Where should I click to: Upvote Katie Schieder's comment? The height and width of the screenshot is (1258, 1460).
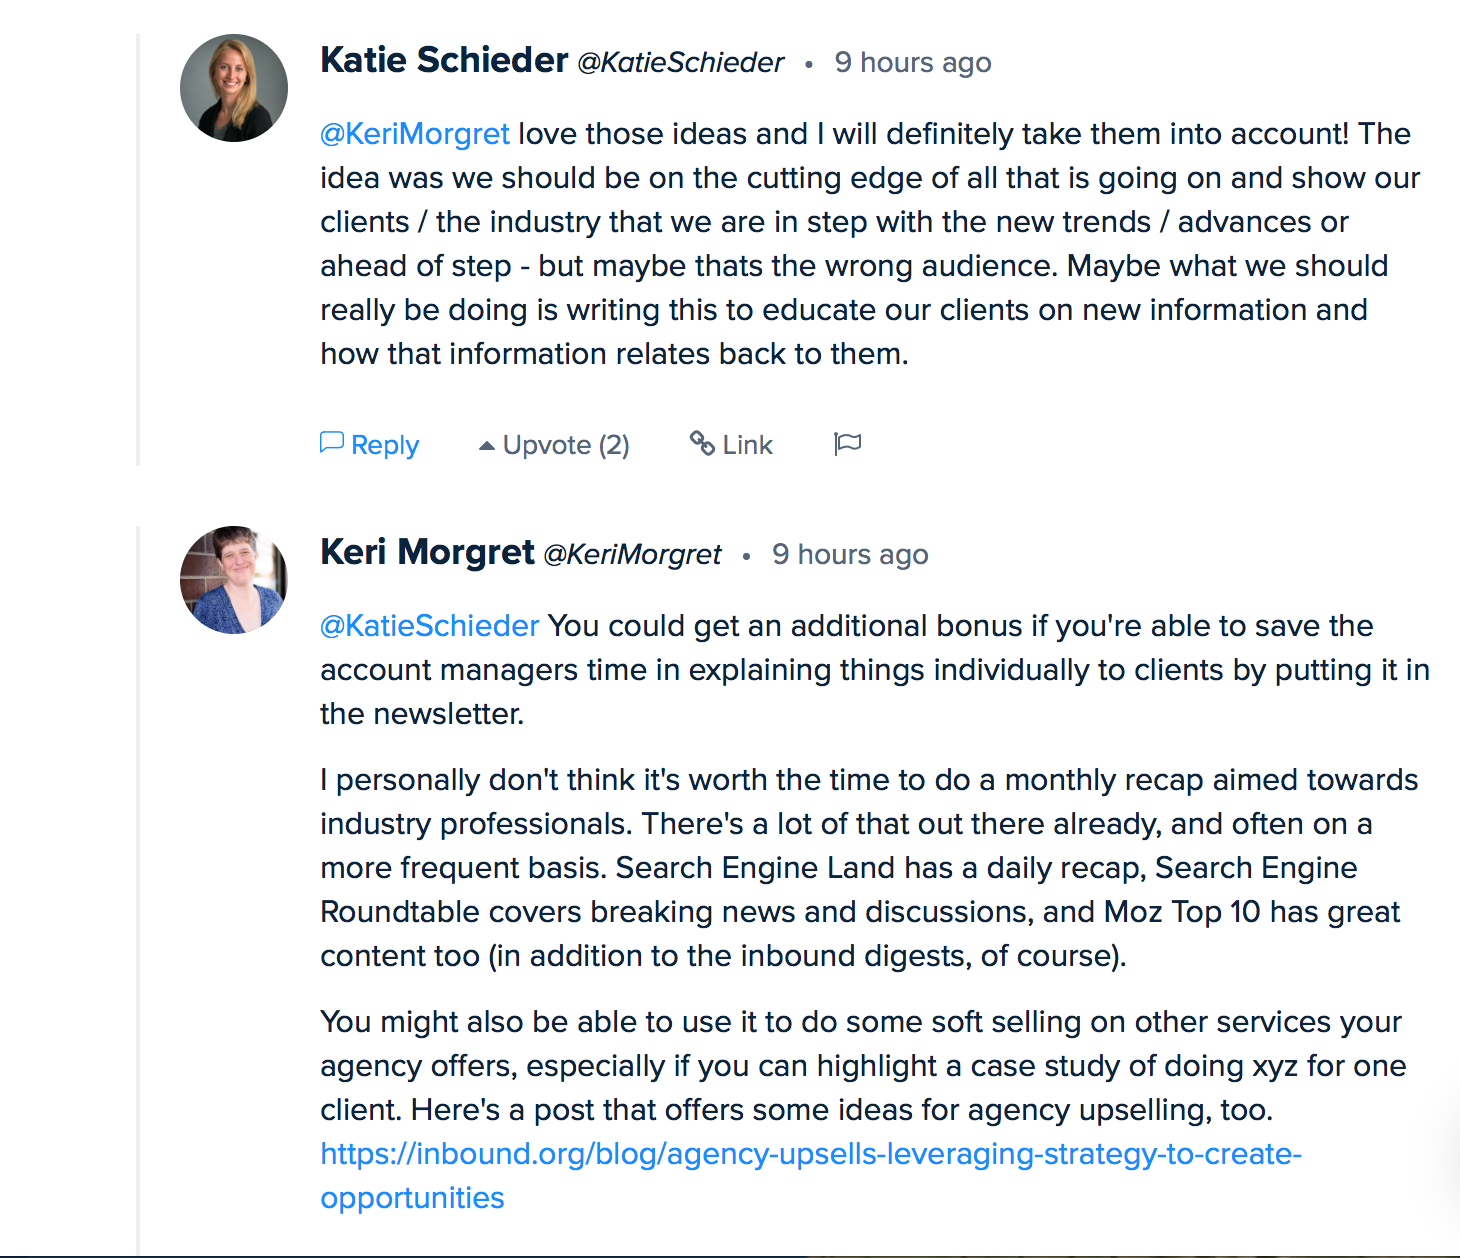click(554, 445)
